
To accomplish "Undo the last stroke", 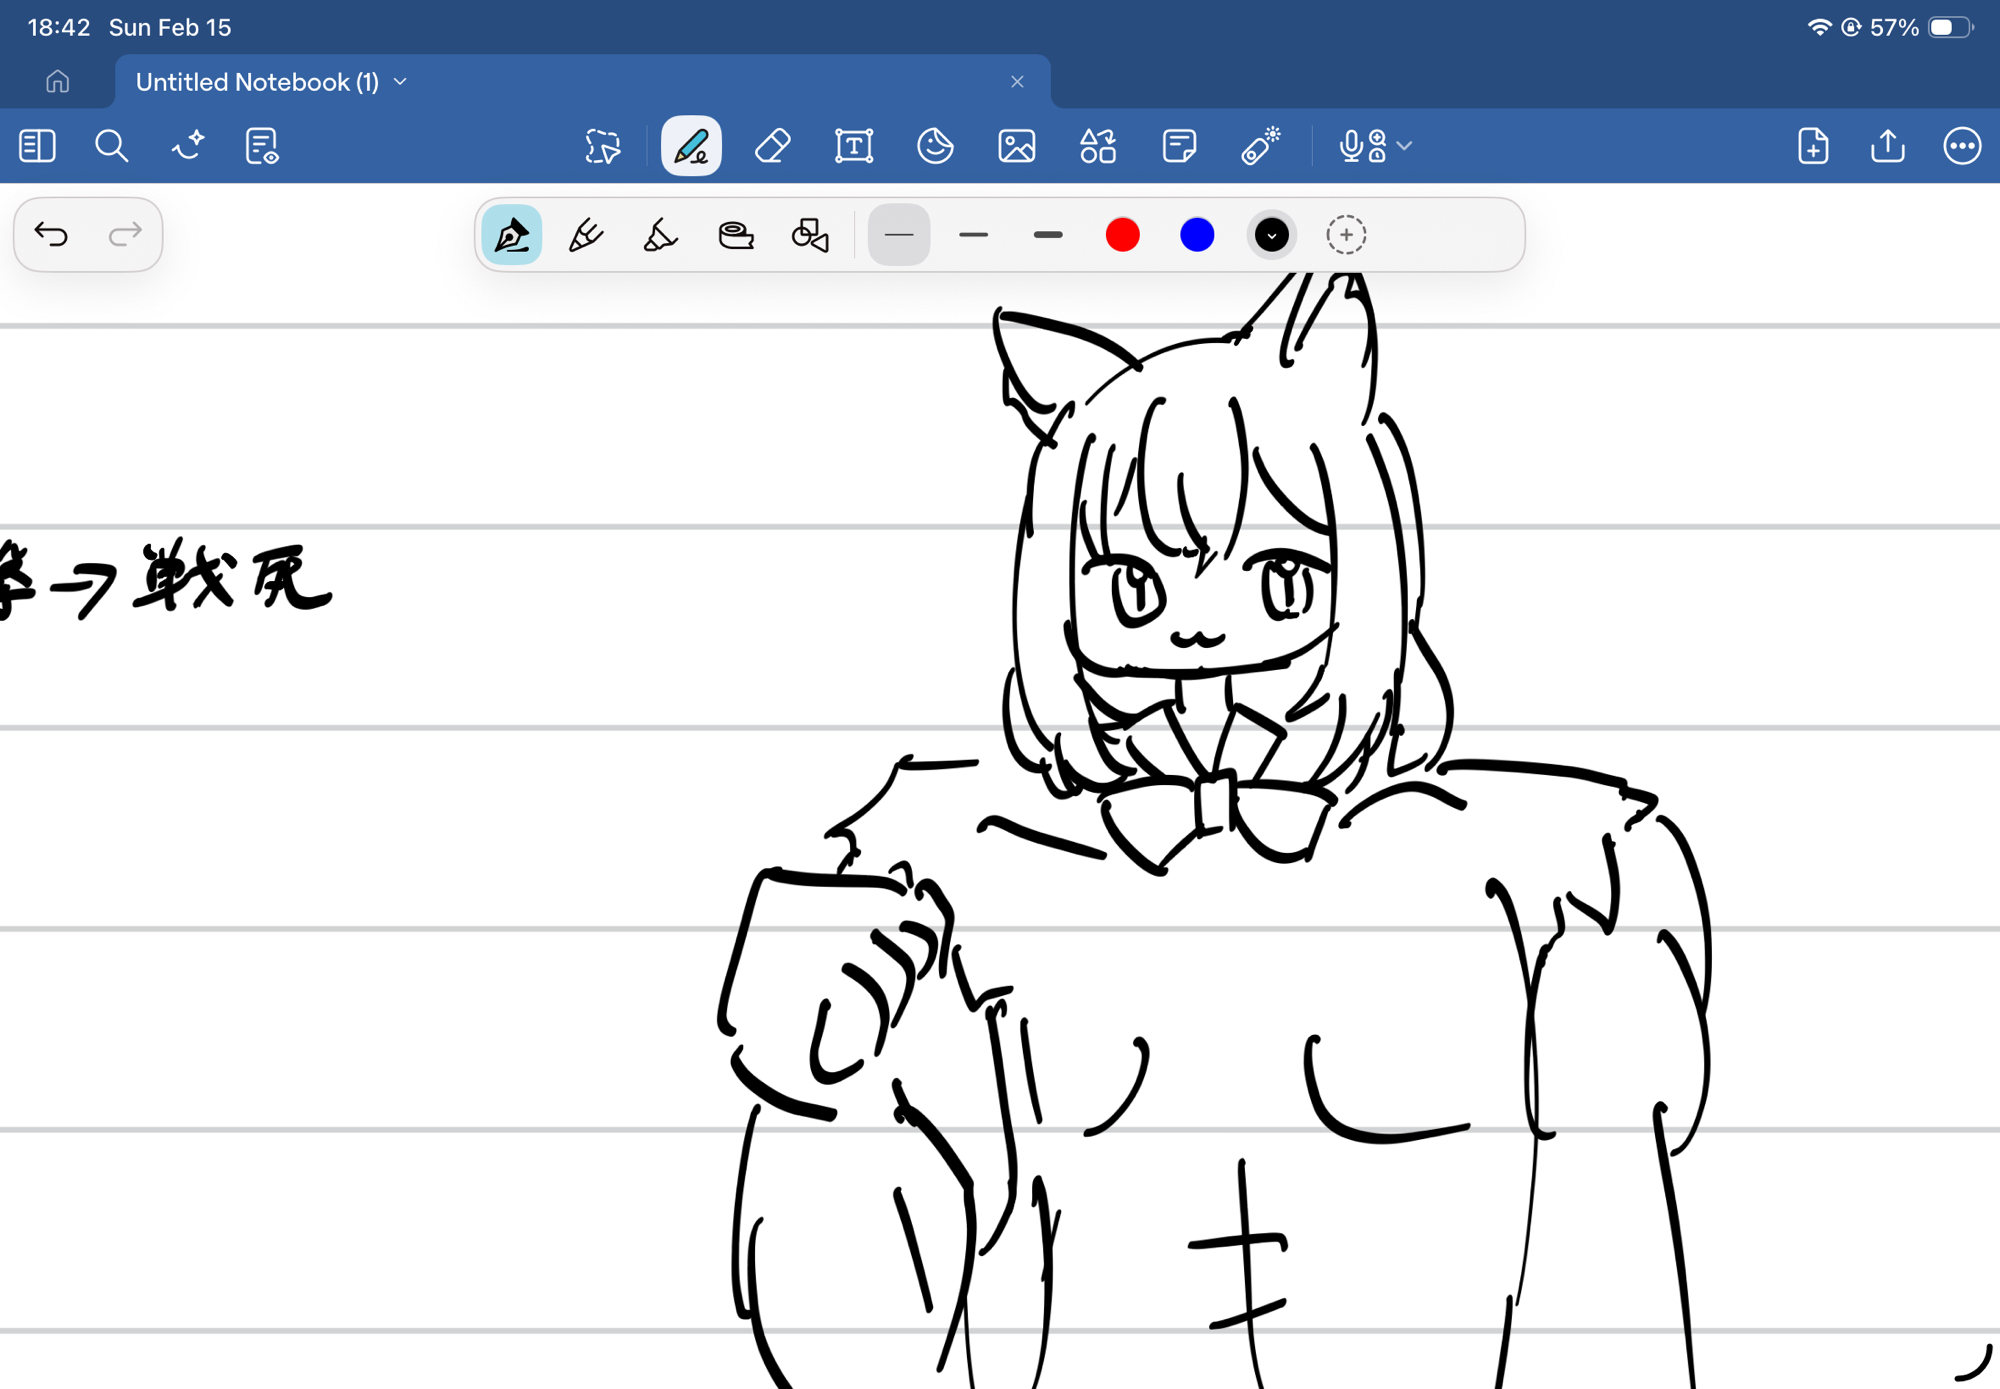I will pos(51,234).
